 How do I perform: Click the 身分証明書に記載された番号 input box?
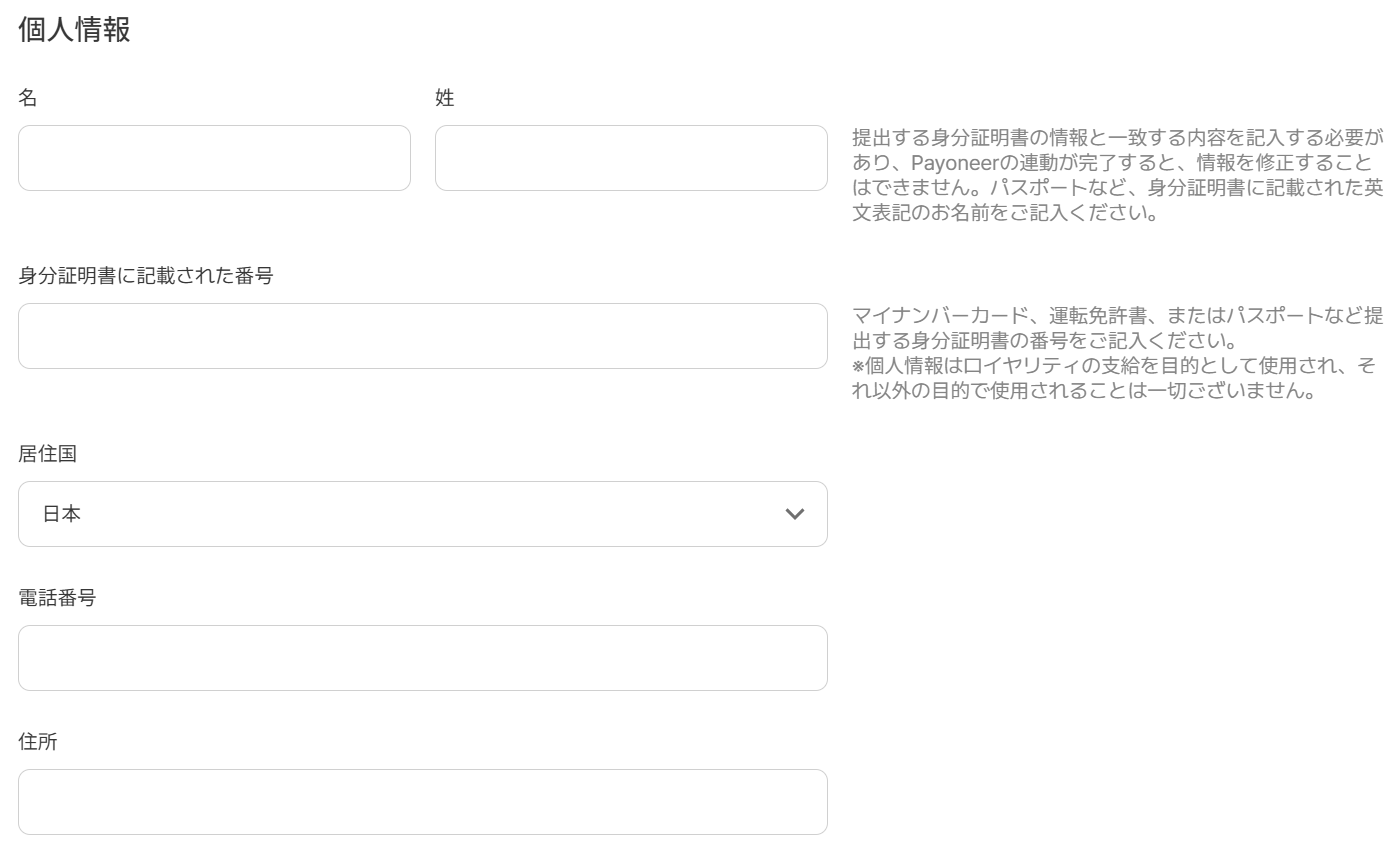click(422, 336)
